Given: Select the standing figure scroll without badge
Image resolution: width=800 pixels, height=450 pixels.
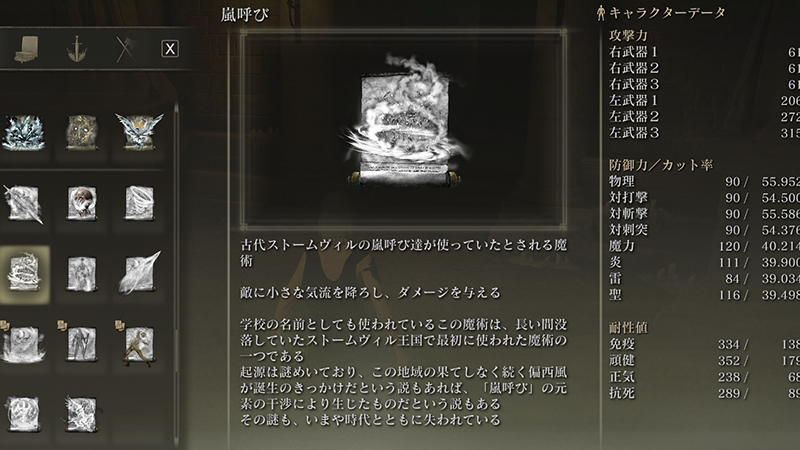Looking at the screenshot, I should (82, 274).
